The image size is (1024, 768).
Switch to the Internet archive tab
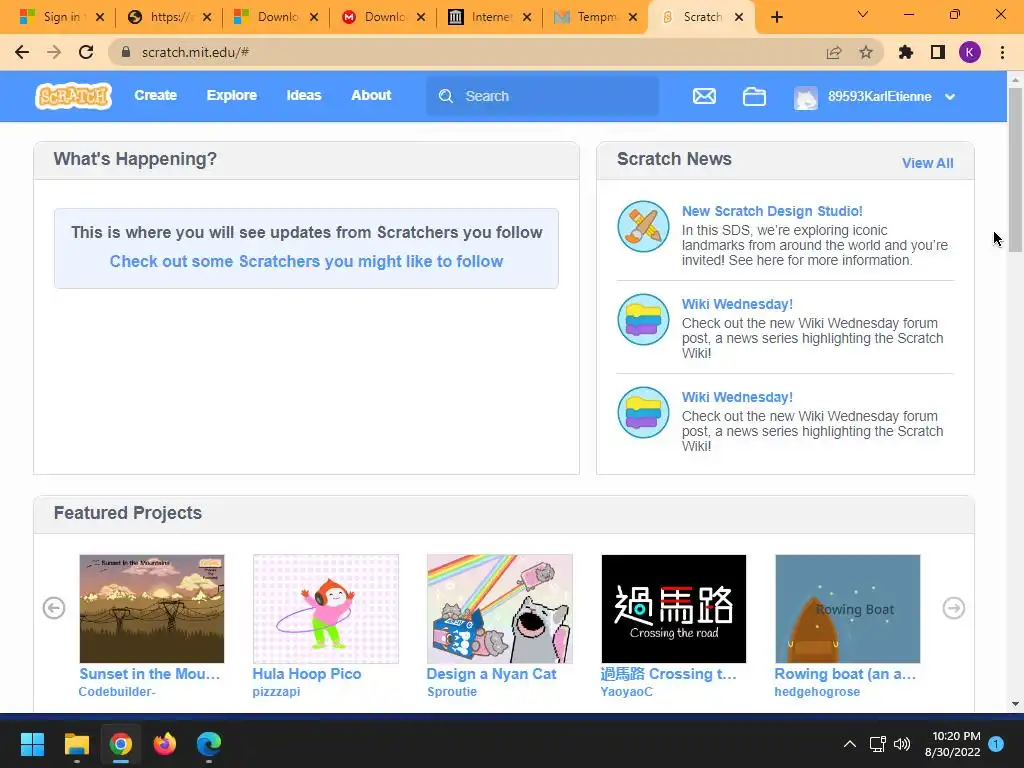click(490, 17)
